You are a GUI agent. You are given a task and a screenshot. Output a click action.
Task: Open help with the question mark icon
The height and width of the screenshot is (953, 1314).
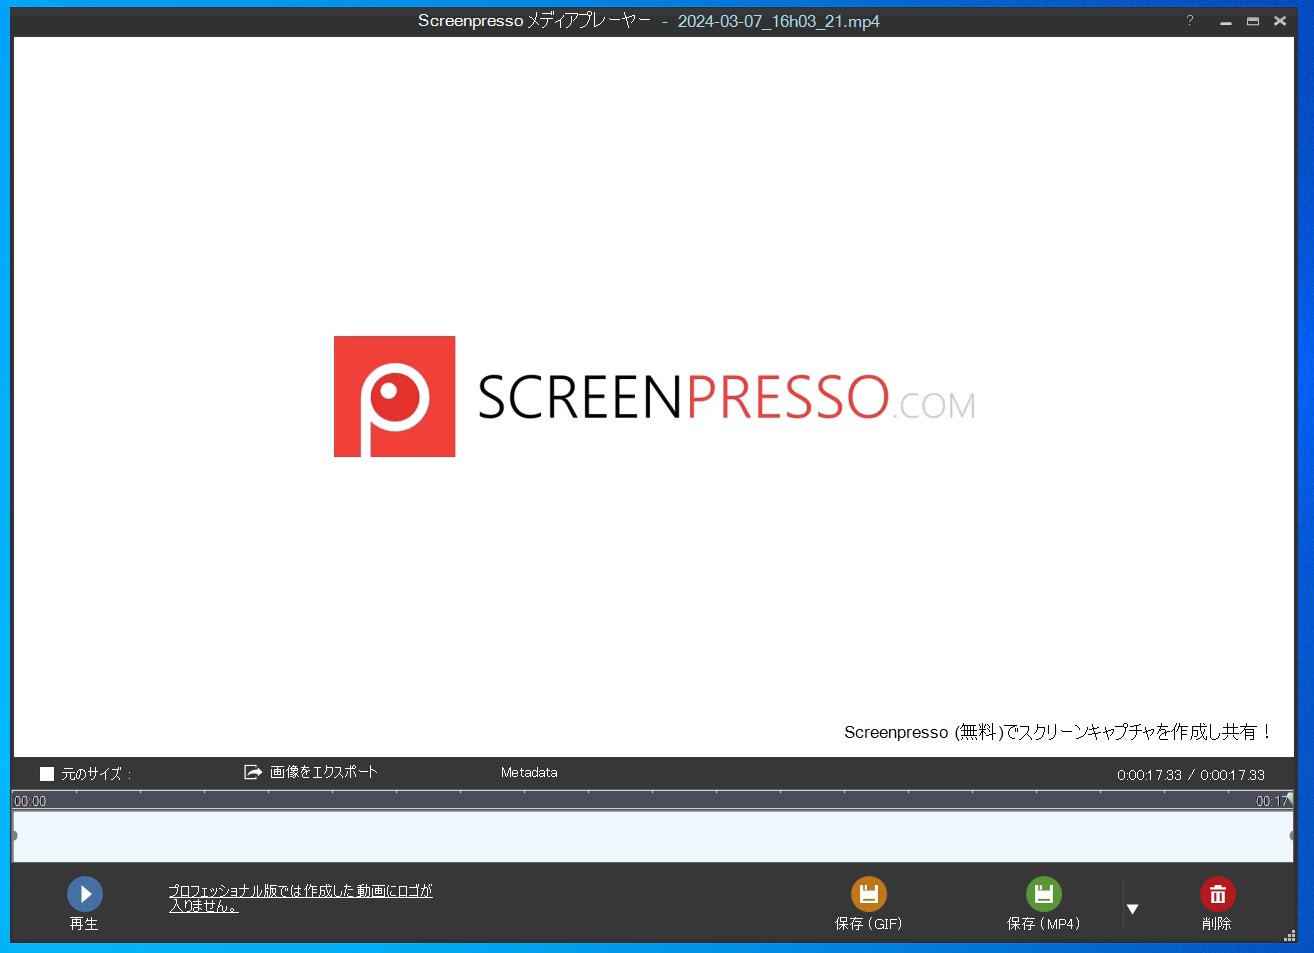click(1188, 20)
